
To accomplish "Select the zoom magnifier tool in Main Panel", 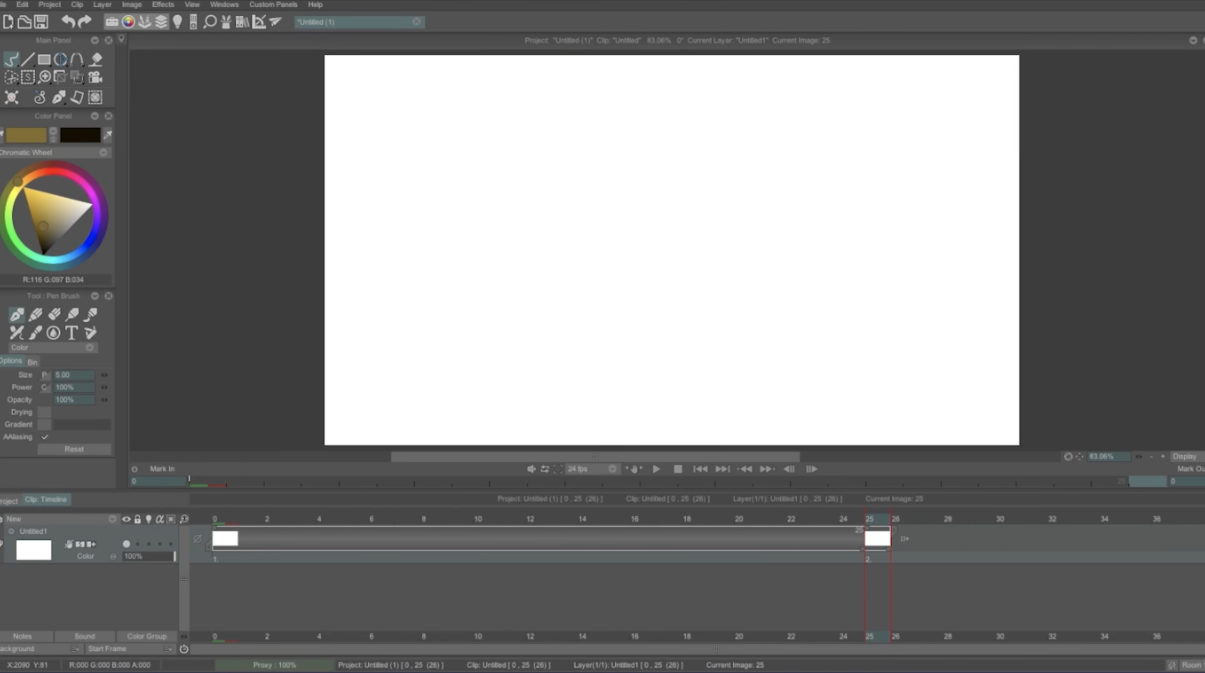I will pos(44,77).
